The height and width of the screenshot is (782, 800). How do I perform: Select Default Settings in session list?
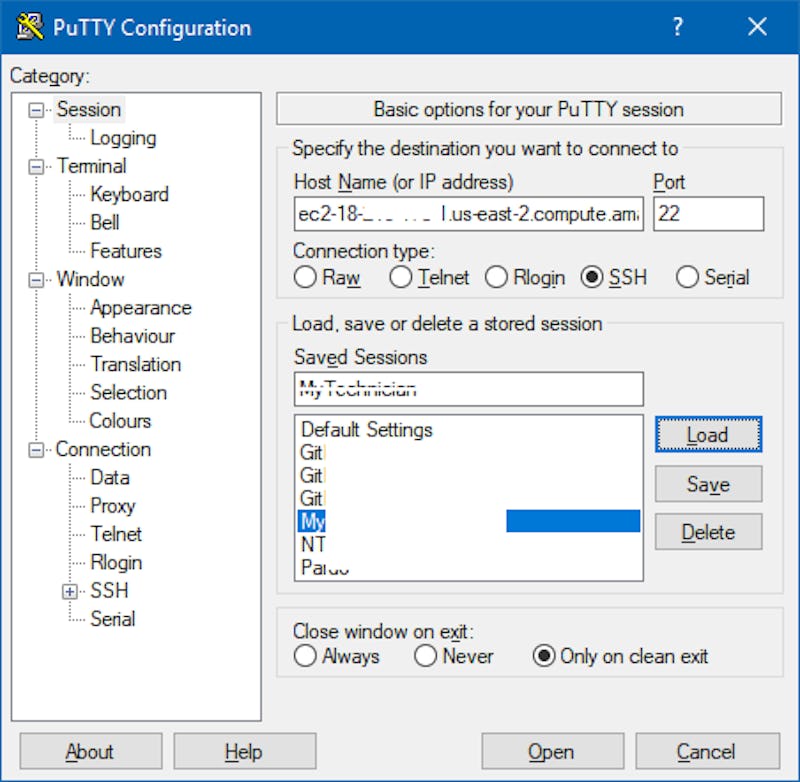[x=367, y=430]
